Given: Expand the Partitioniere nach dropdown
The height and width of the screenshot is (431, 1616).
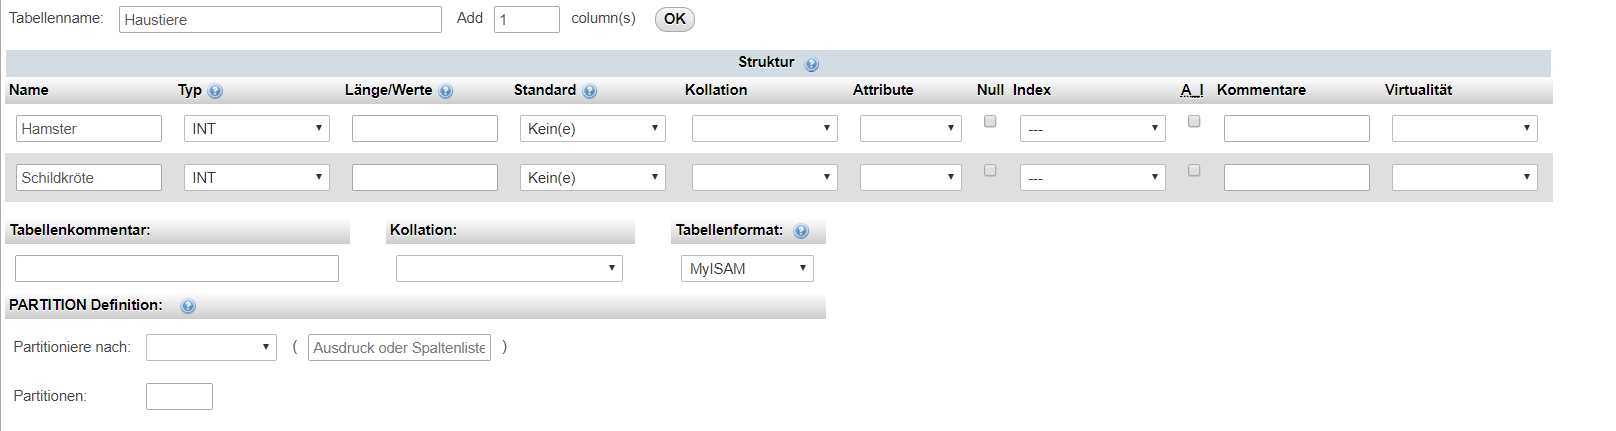Looking at the screenshot, I should point(211,347).
